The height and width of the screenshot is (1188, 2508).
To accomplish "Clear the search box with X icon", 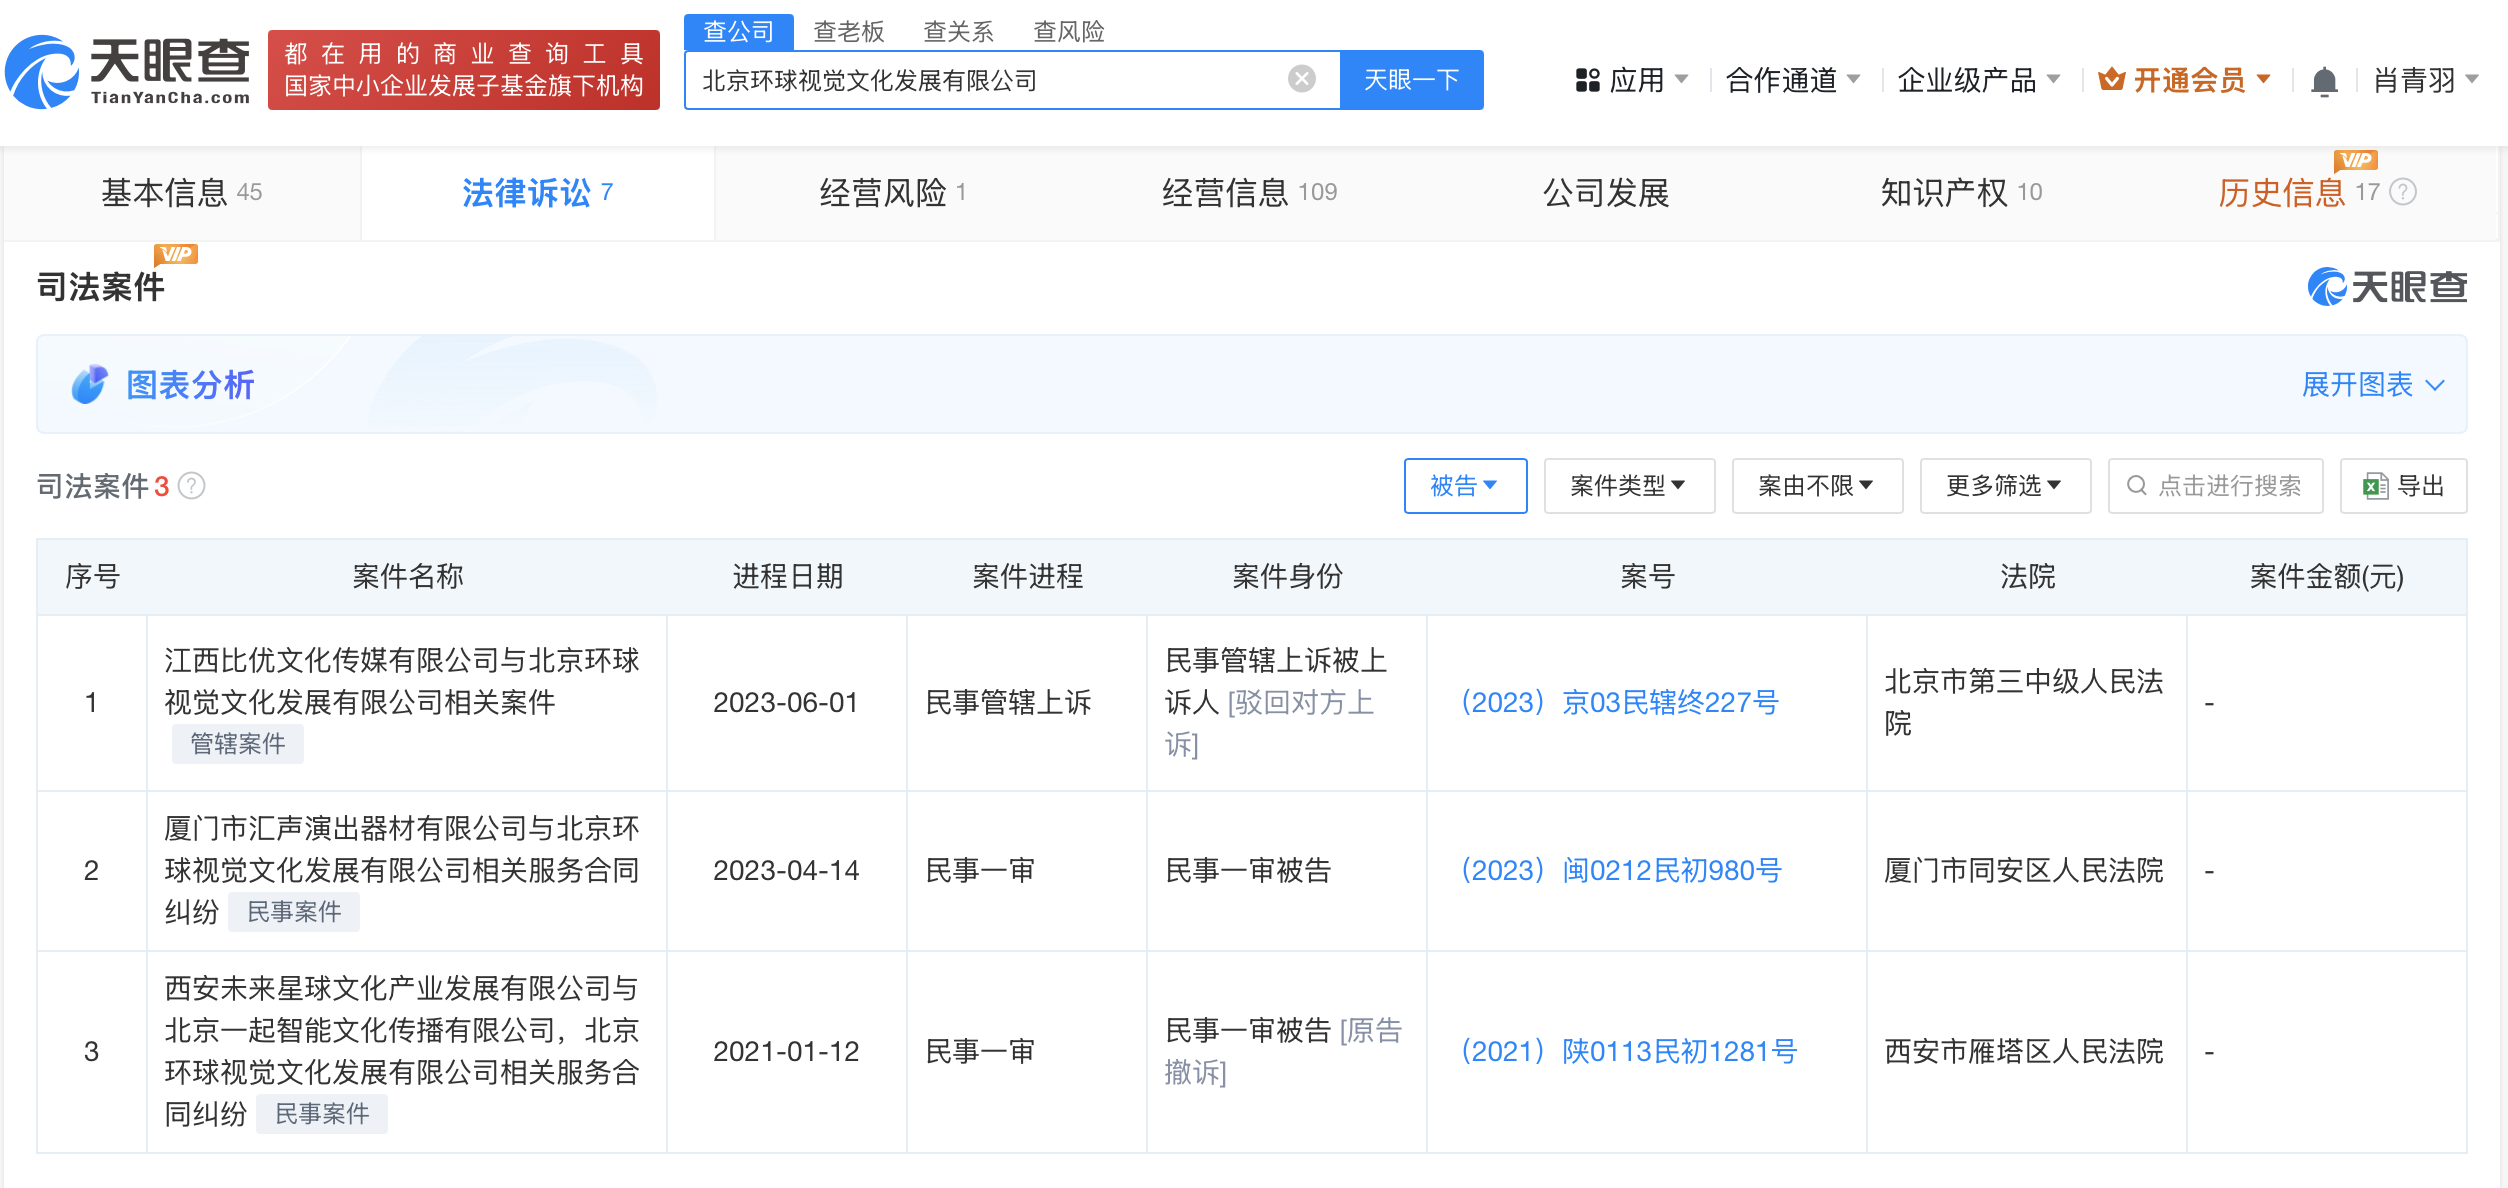I will [1301, 79].
